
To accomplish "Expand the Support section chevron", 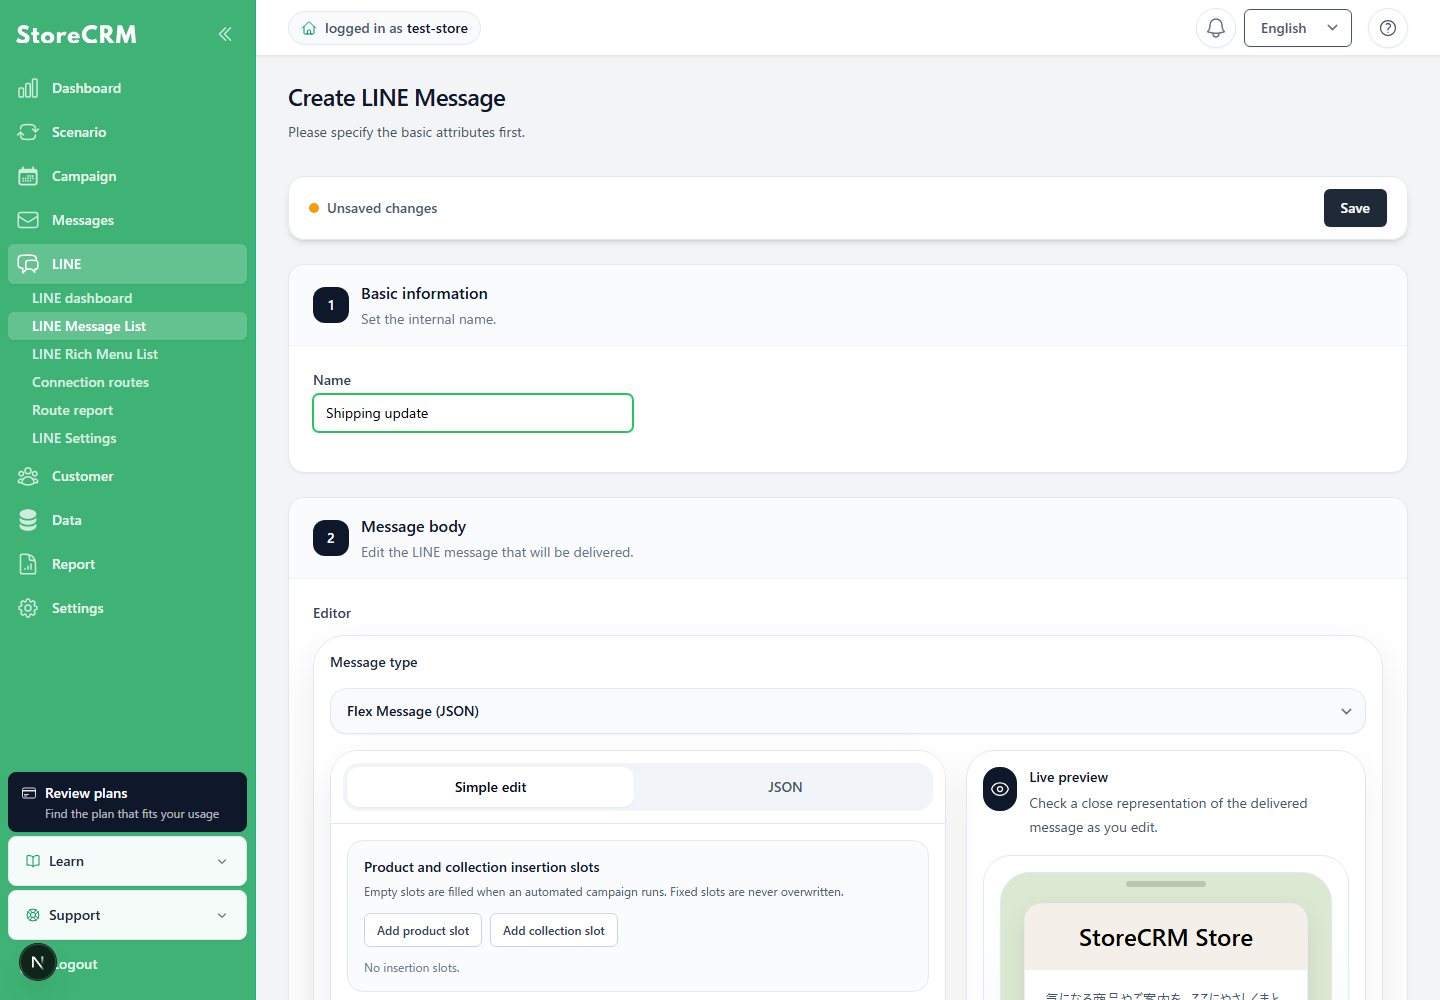I will tap(222, 915).
